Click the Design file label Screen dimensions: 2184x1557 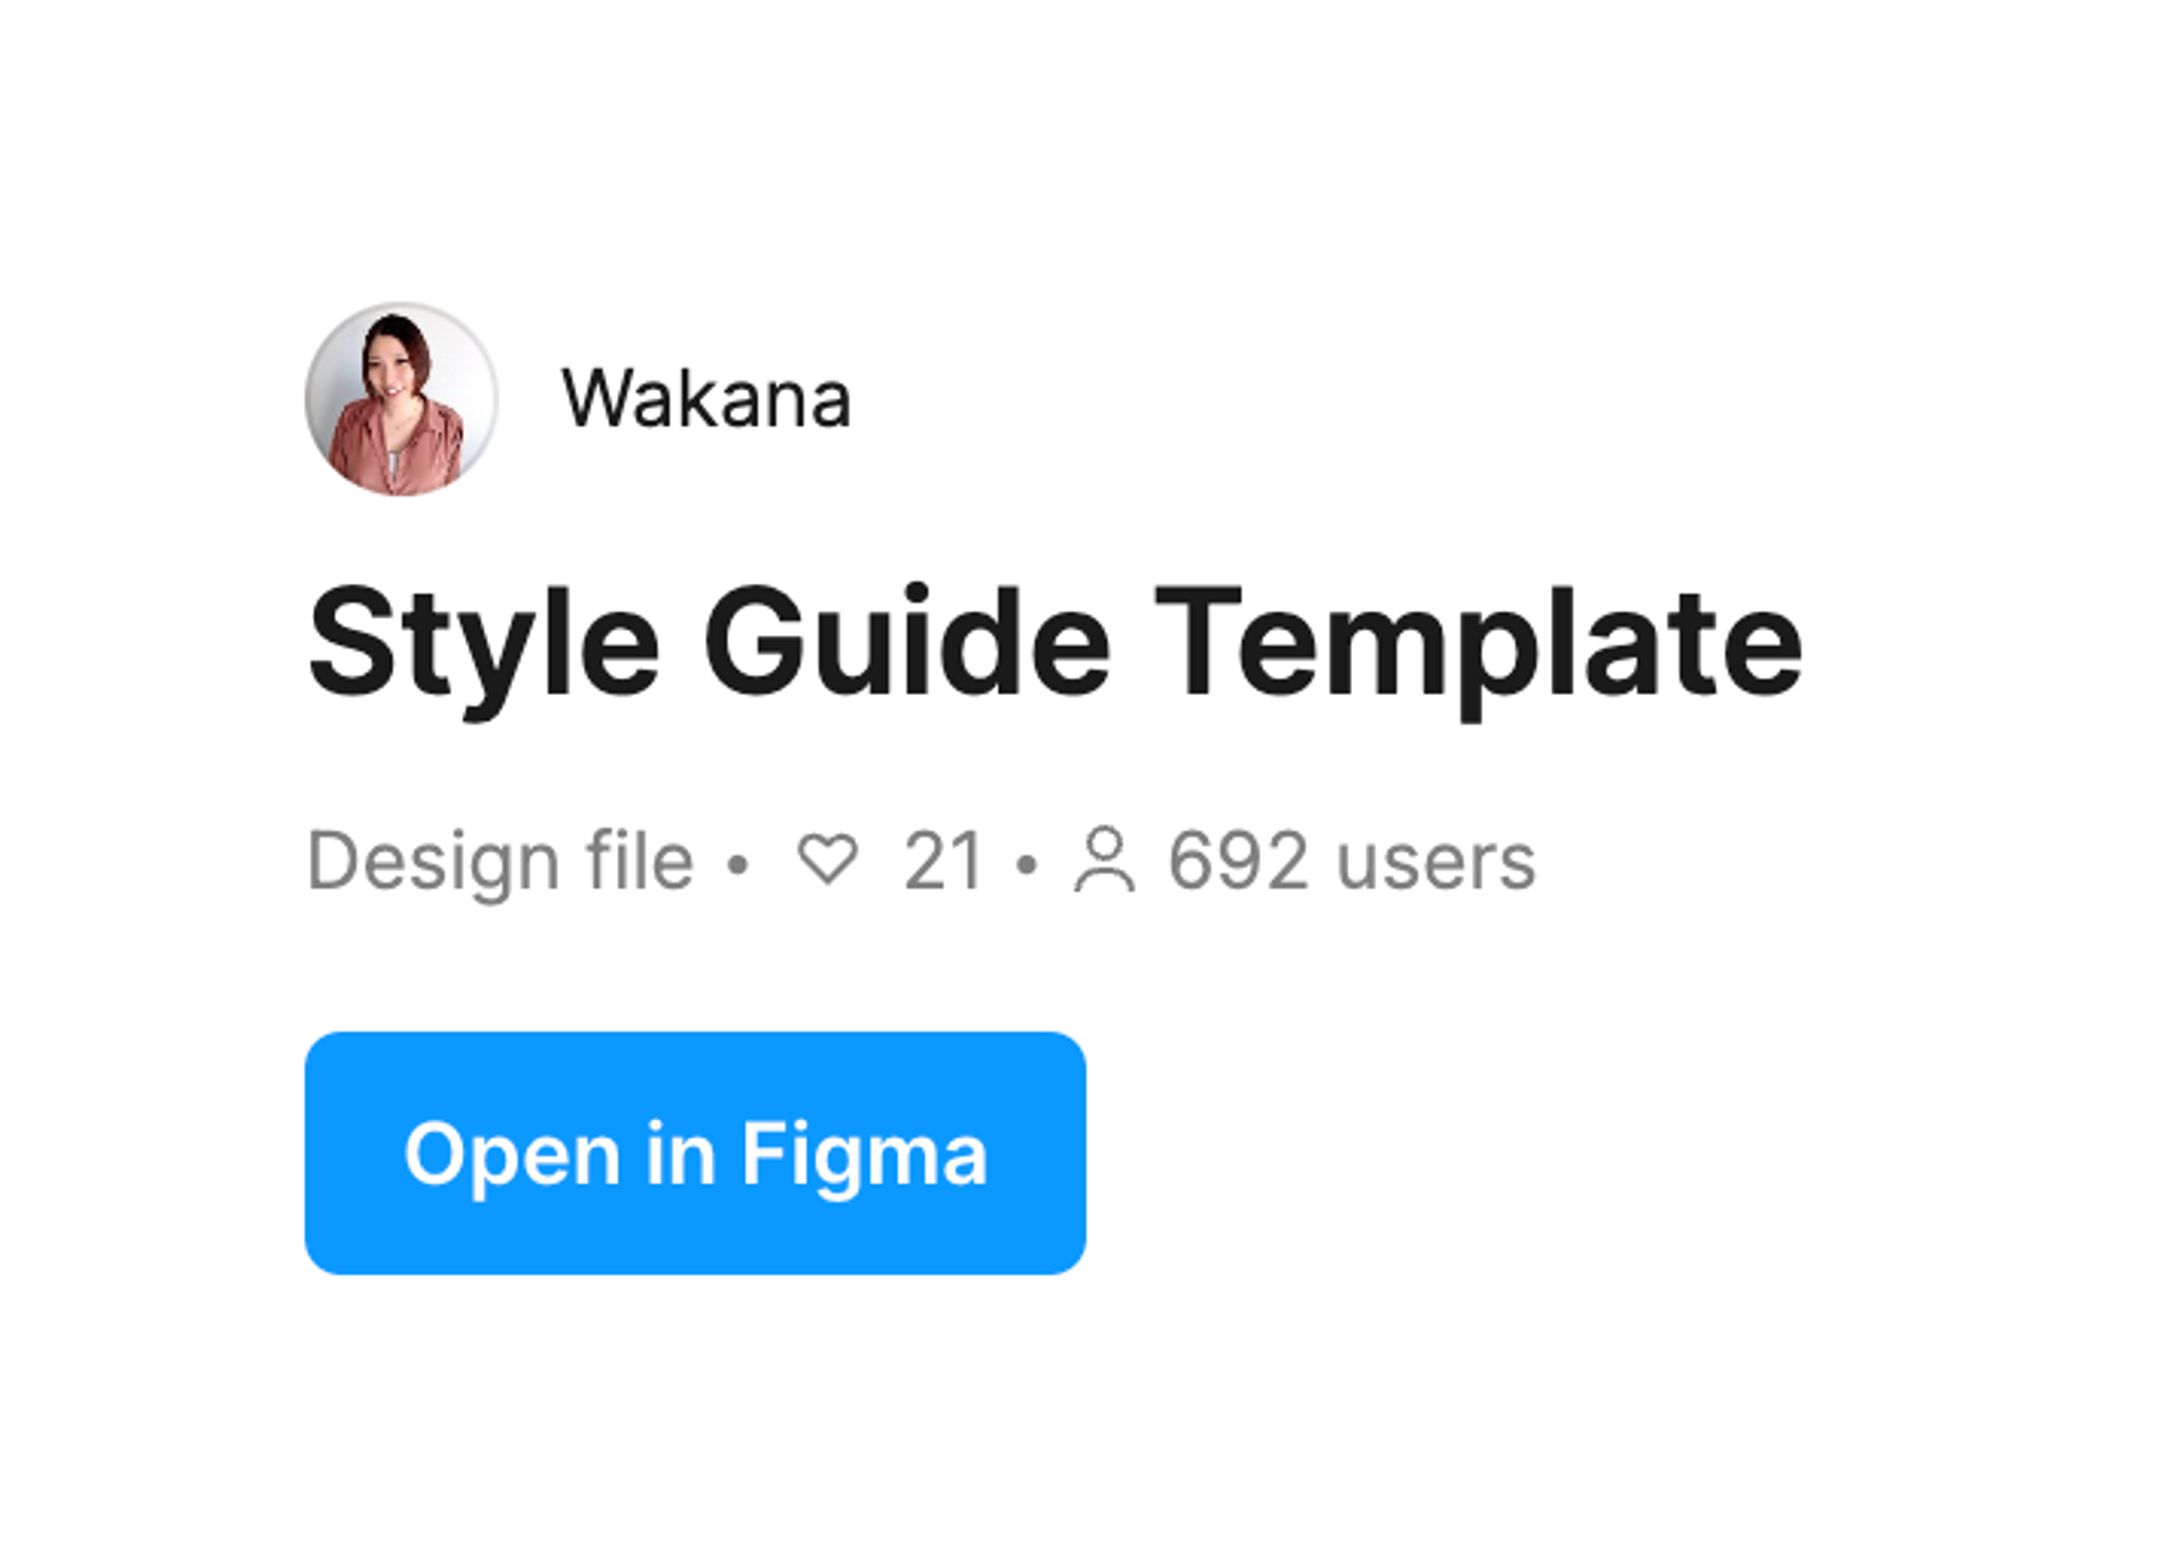(x=500, y=862)
